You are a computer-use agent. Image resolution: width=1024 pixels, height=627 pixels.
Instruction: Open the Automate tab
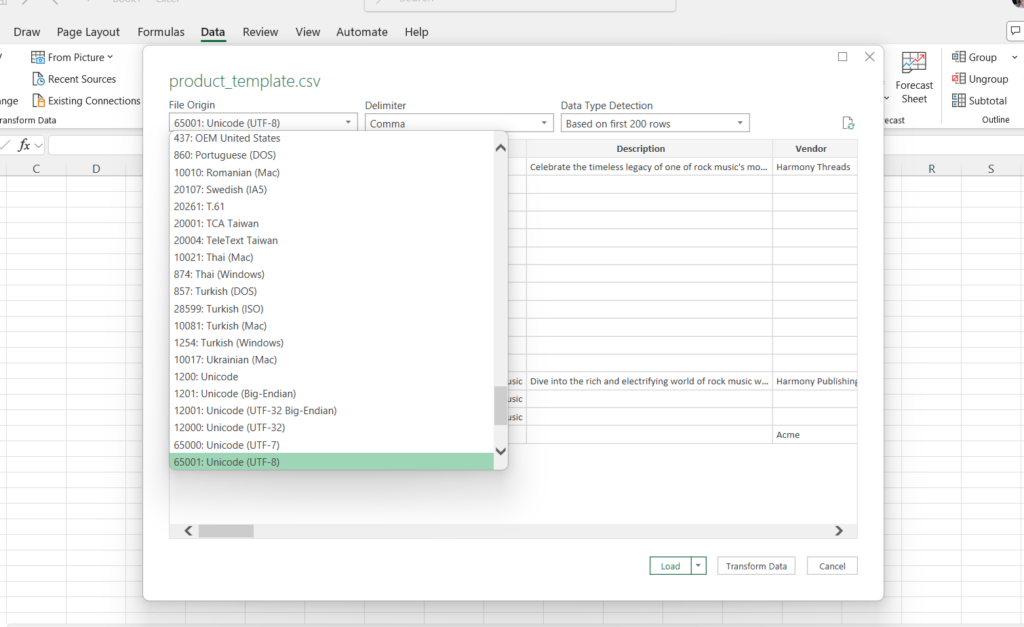click(362, 32)
